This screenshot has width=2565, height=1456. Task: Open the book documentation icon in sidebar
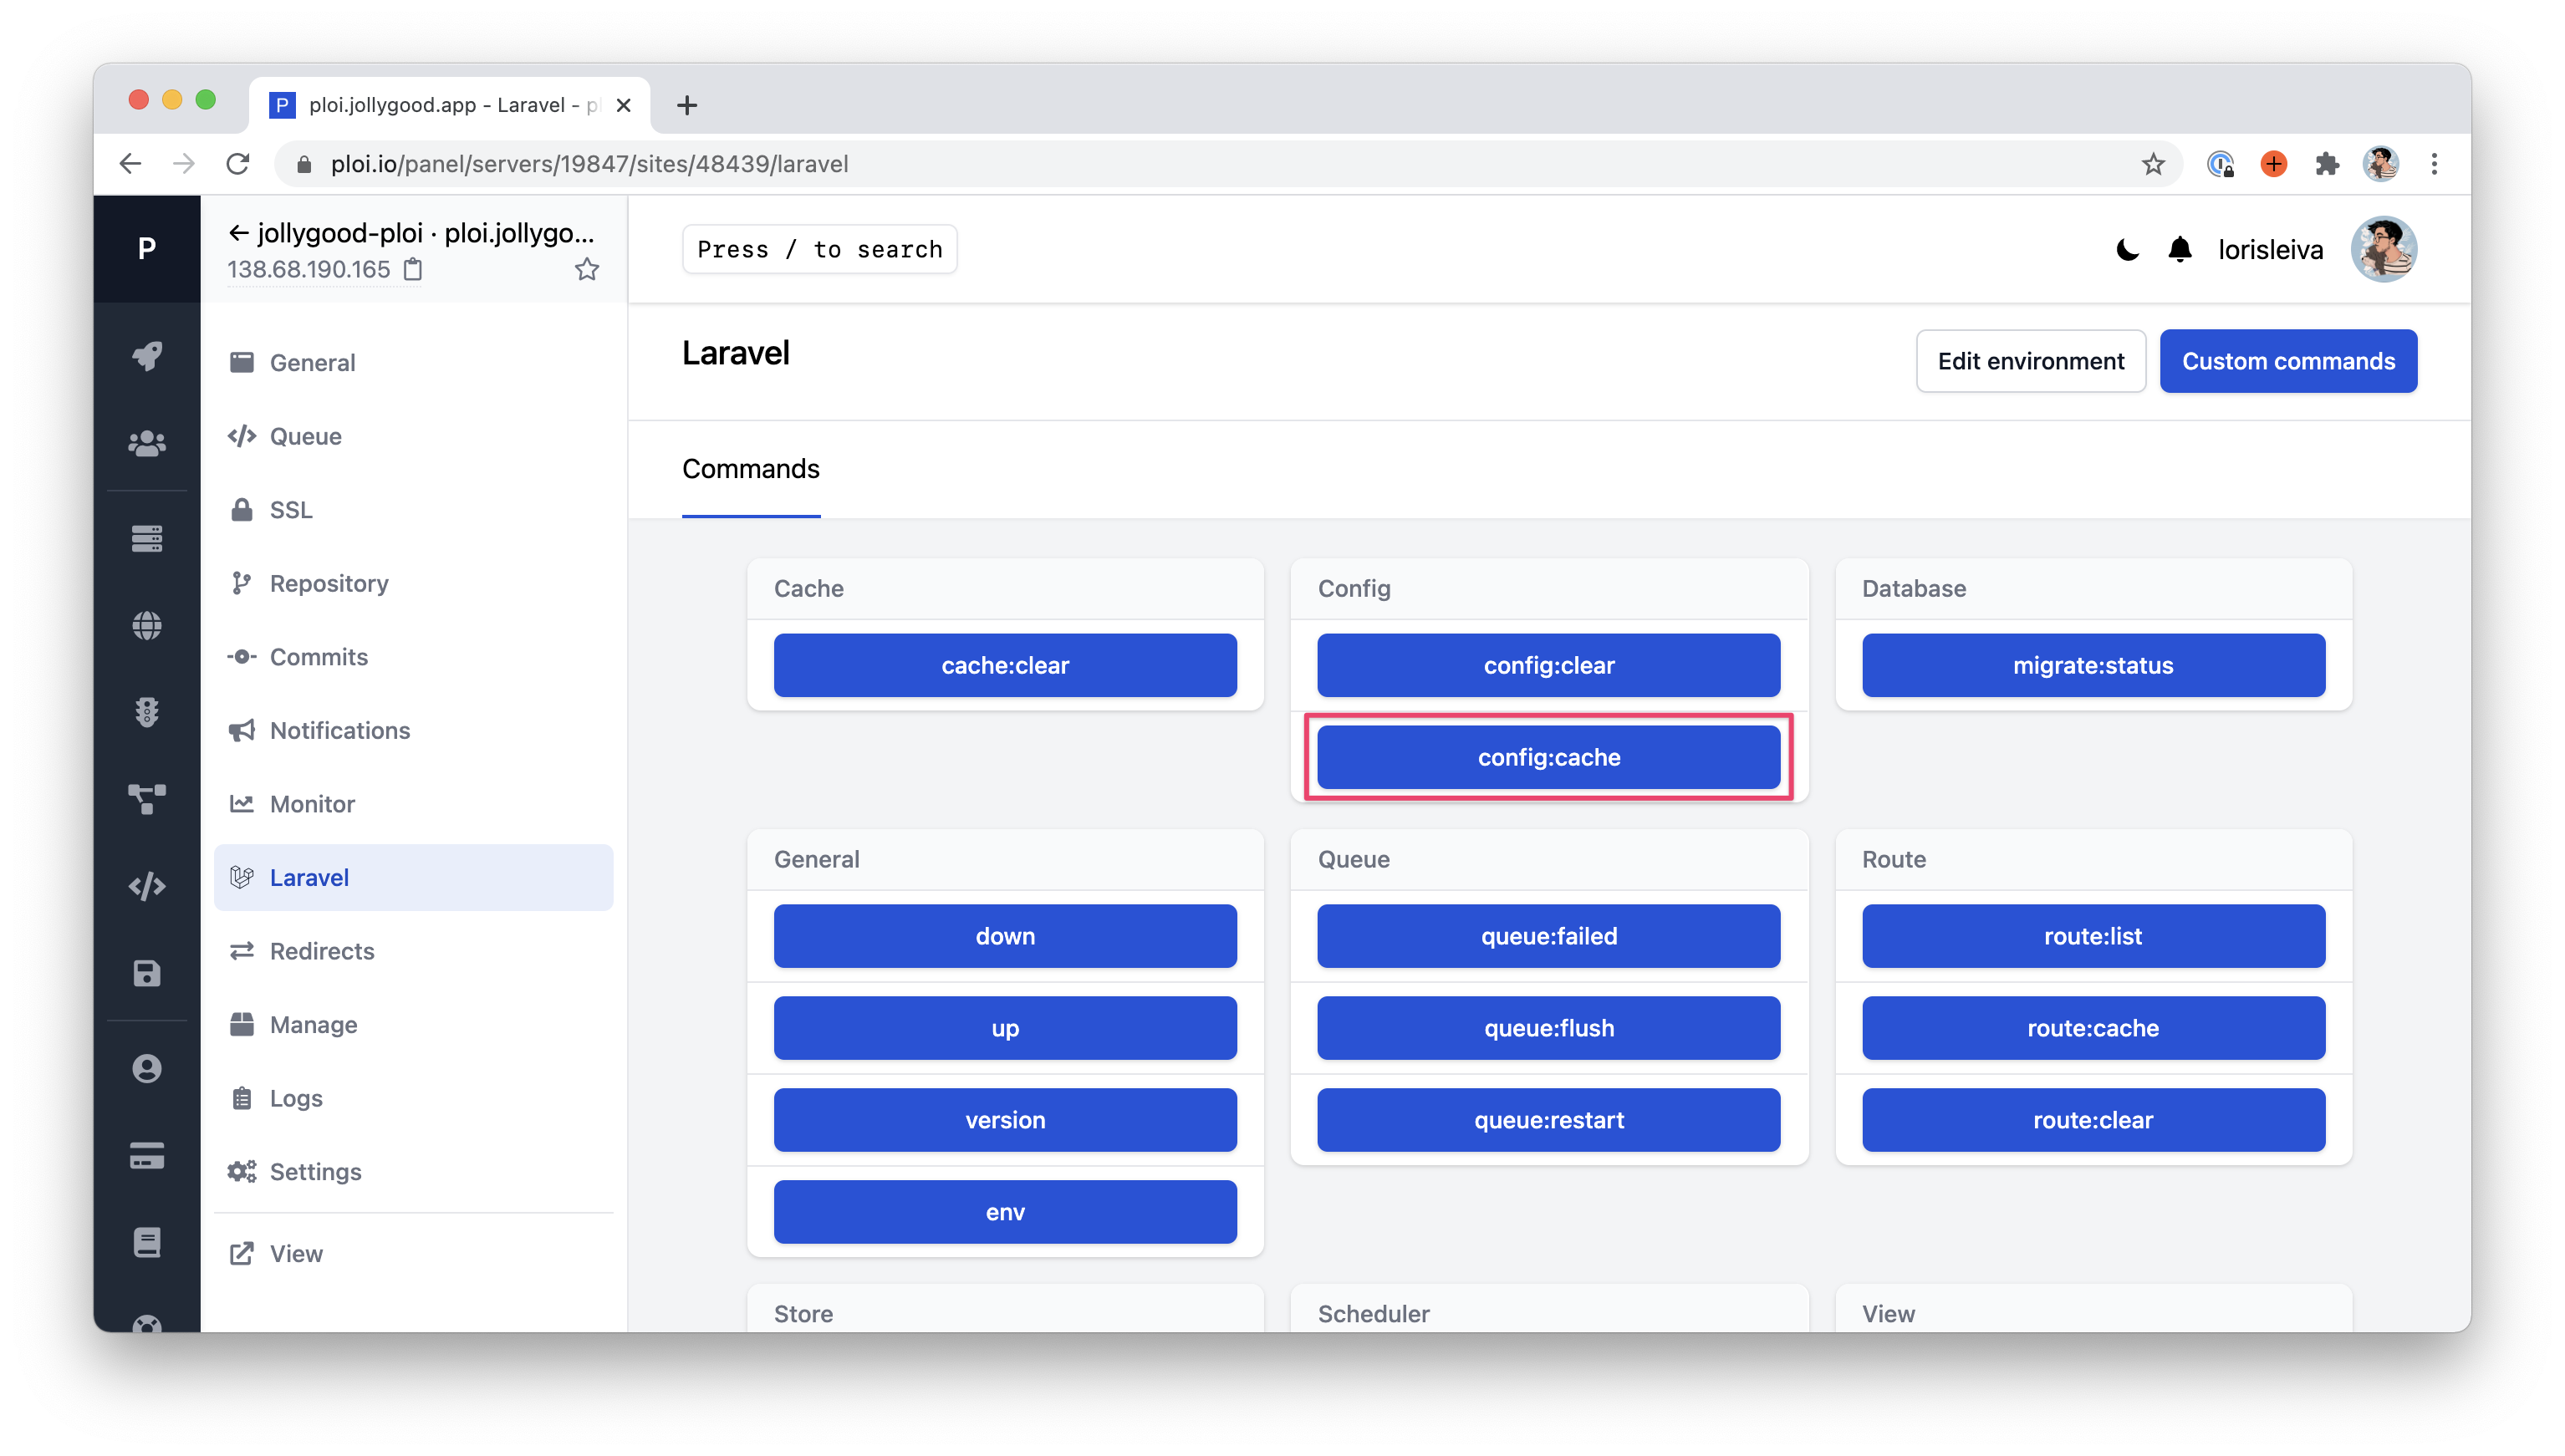147,1242
